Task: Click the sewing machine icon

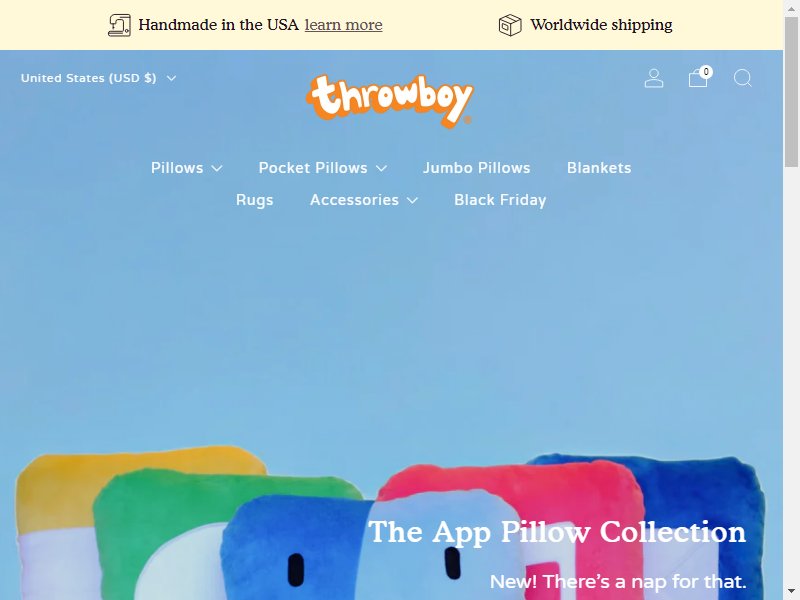Action: coord(119,25)
